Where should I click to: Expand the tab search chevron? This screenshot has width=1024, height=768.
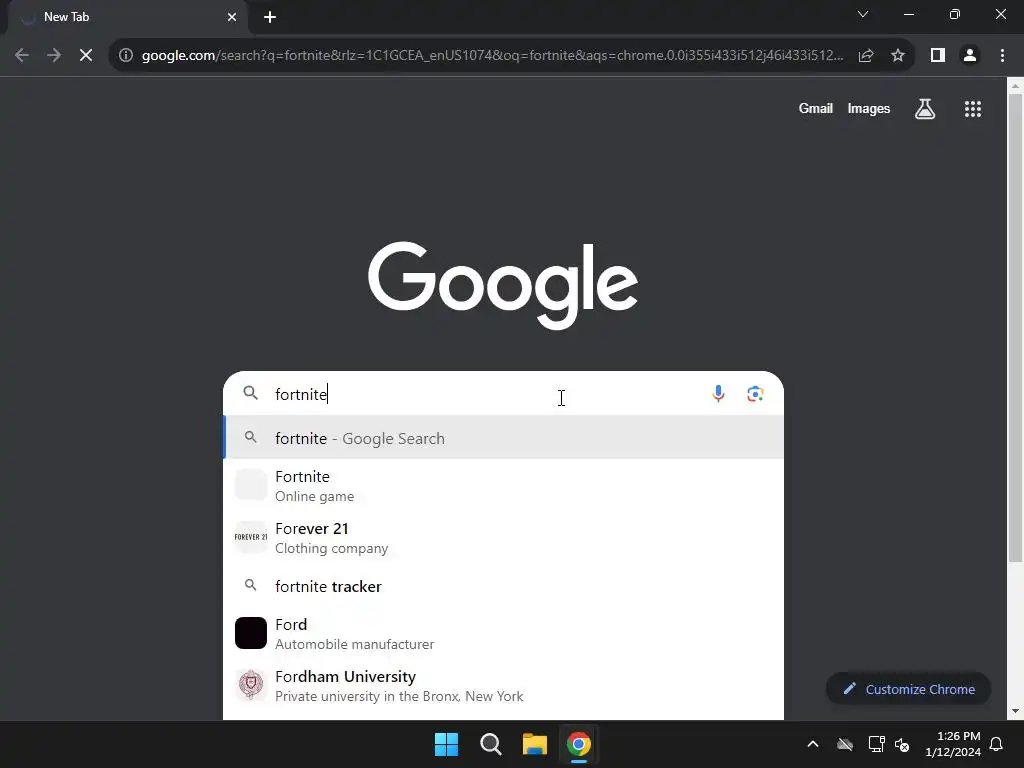click(x=863, y=14)
